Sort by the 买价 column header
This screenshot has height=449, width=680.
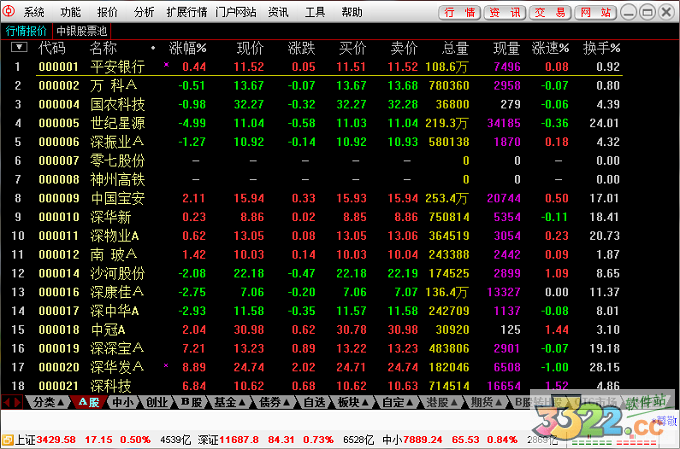353,48
